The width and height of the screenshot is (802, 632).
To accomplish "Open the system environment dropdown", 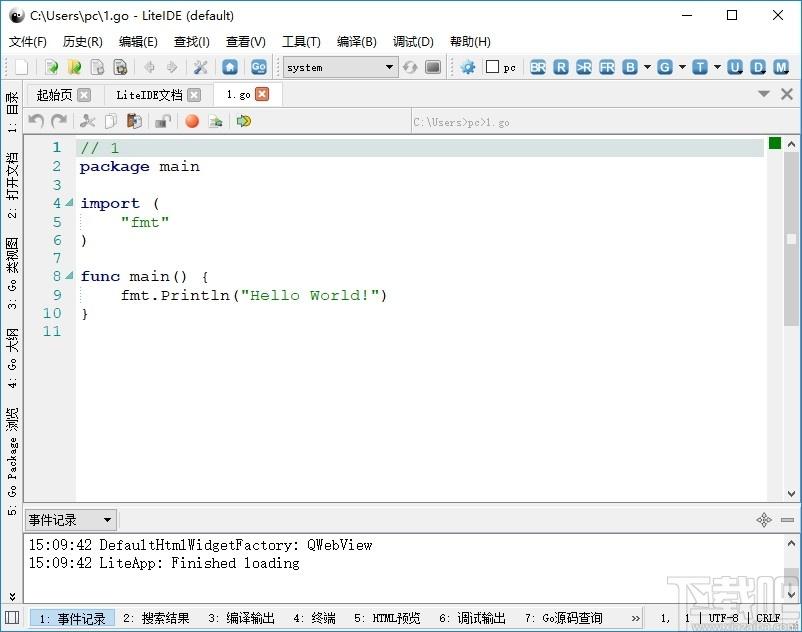I will (x=340, y=67).
